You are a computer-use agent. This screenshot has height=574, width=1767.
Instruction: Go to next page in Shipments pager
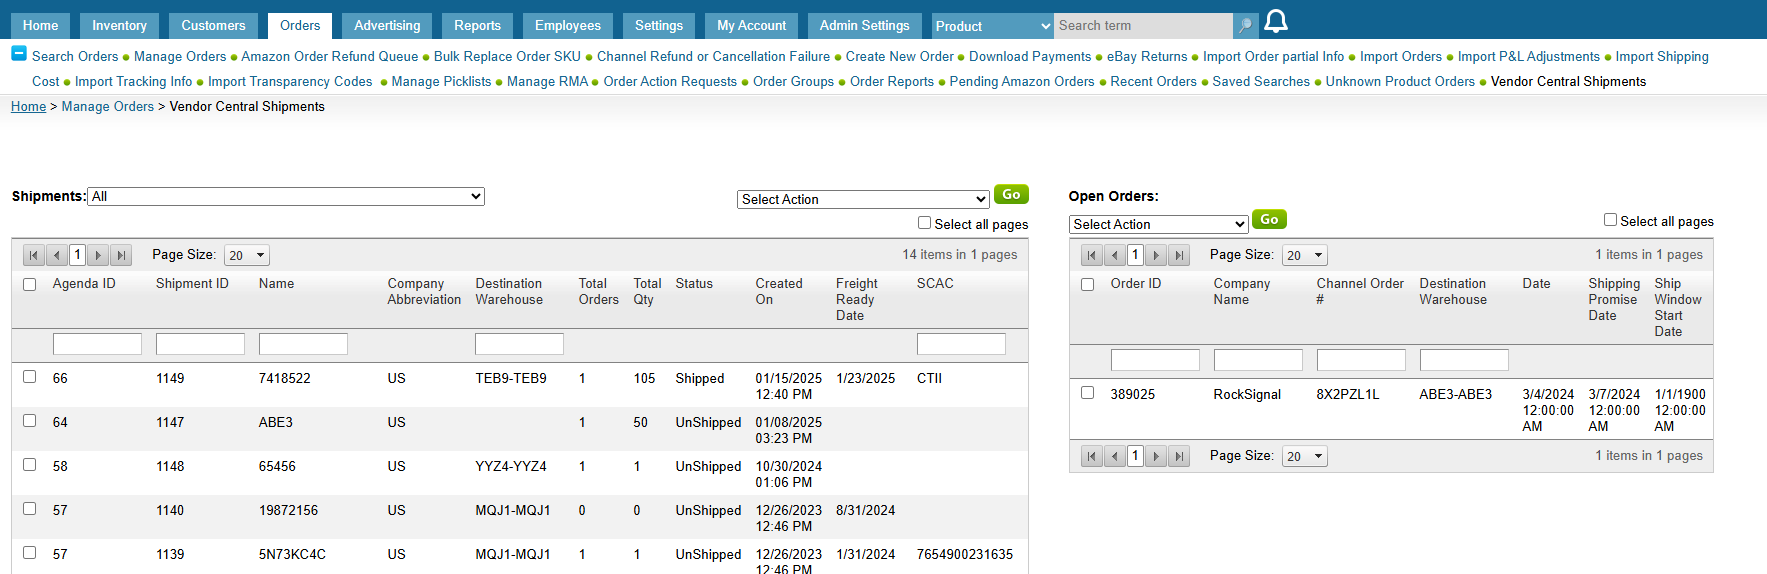click(99, 255)
